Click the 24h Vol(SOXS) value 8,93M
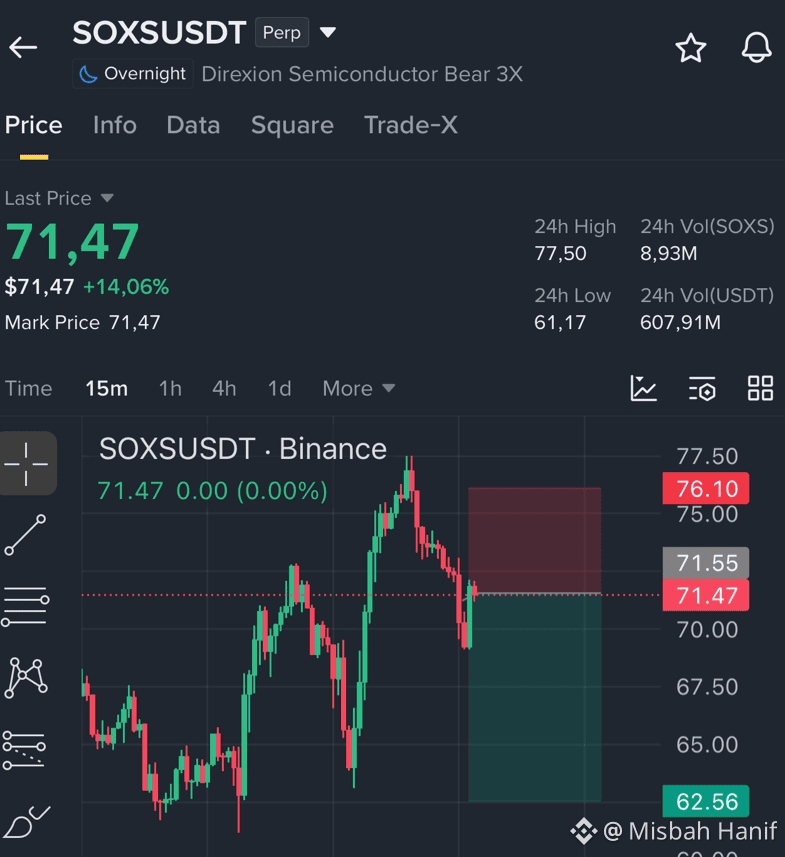The width and height of the screenshot is (785, 857). click(669, 254)
